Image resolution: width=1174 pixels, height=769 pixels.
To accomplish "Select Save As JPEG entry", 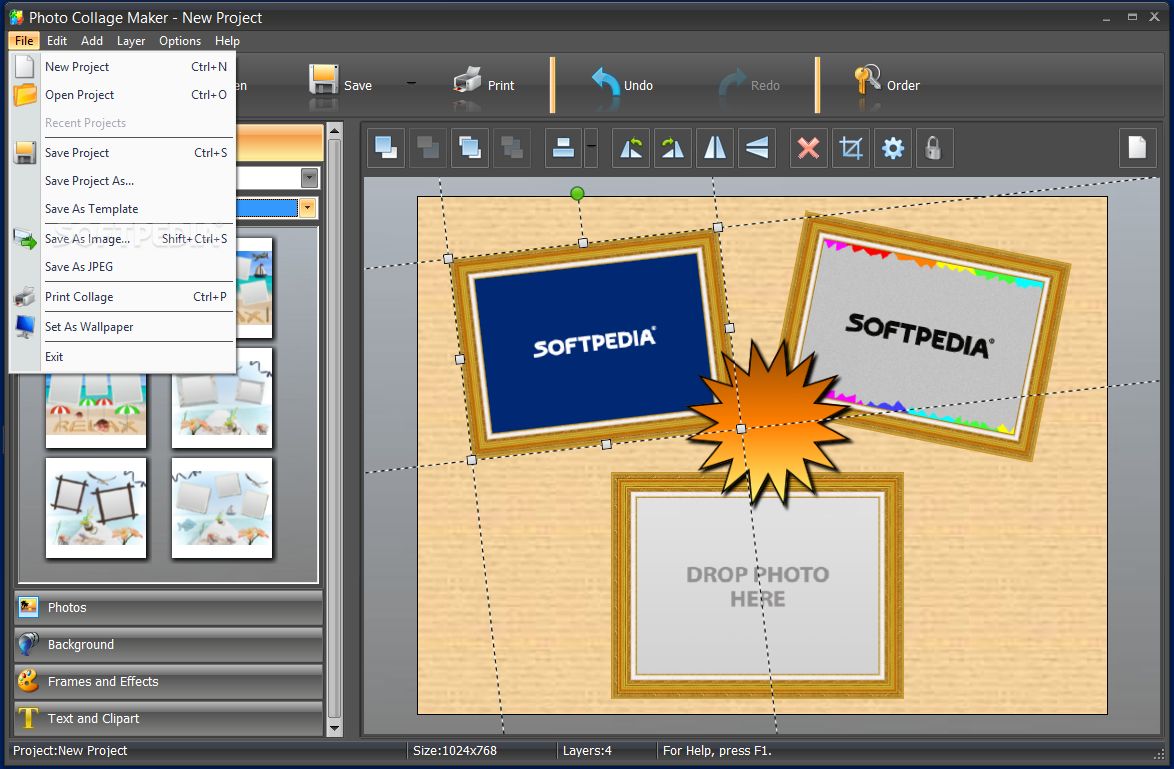I will pyautogui.click(x=122, y=267).
